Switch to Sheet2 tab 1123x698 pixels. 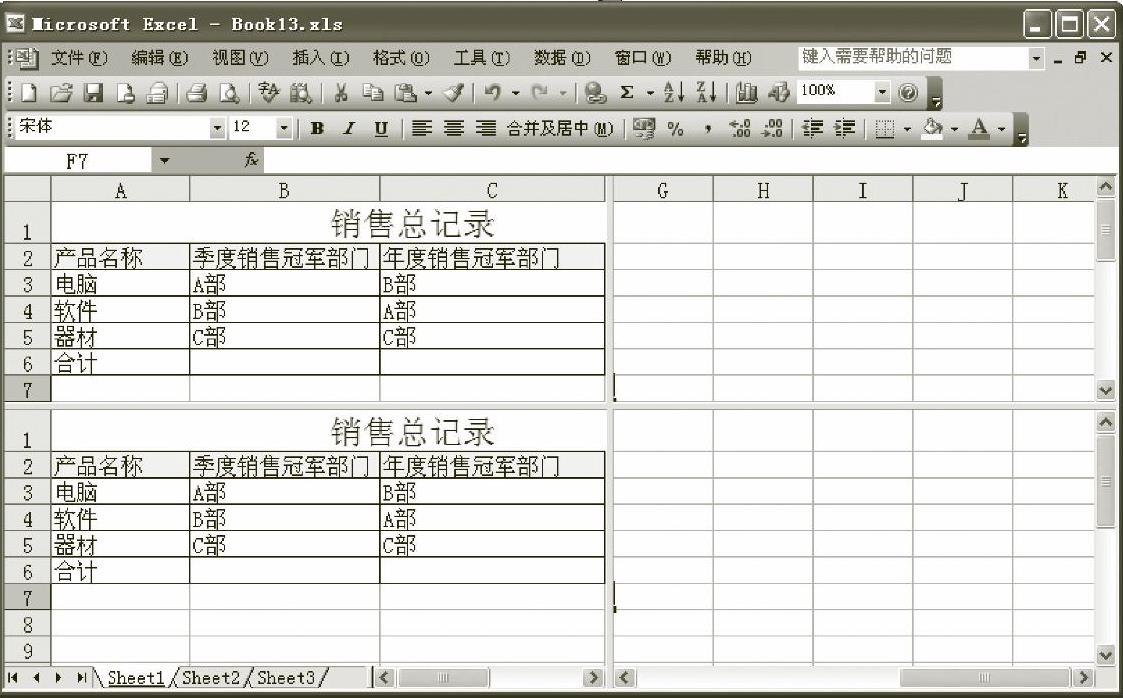pyautogui.click(x=211, y=677)
